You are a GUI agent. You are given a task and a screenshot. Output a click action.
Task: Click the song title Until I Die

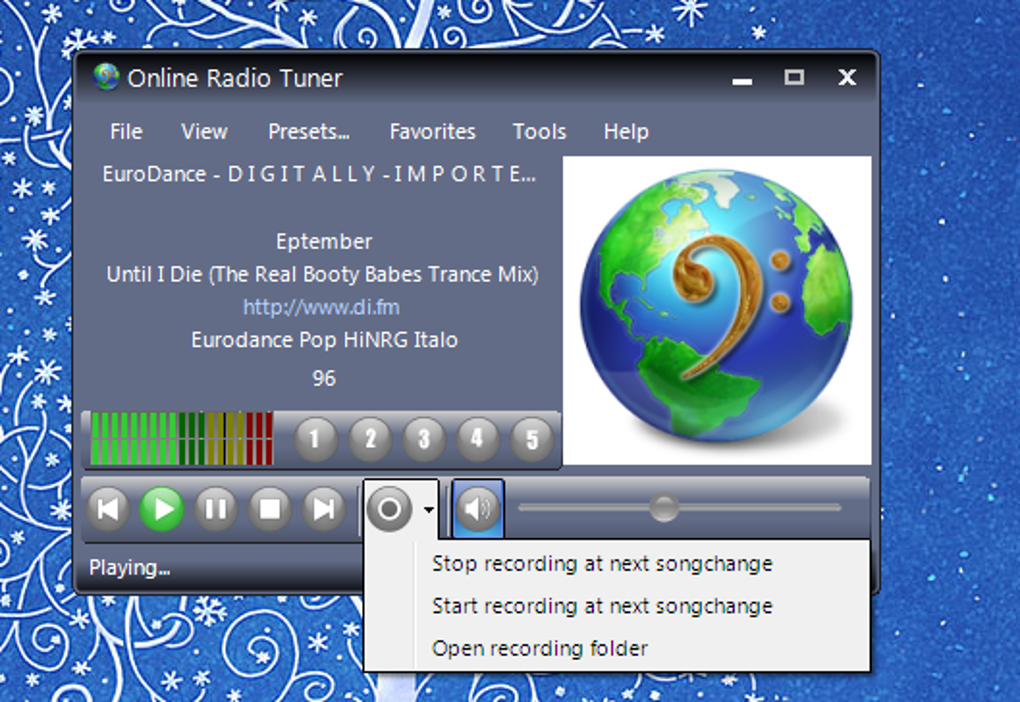coord(322,274)
